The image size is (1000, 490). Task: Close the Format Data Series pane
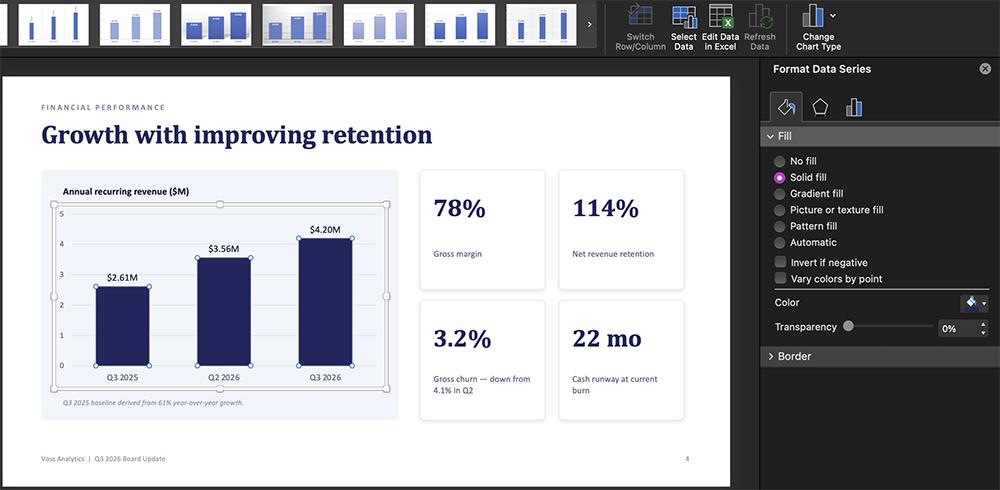[x=985, y=69]
